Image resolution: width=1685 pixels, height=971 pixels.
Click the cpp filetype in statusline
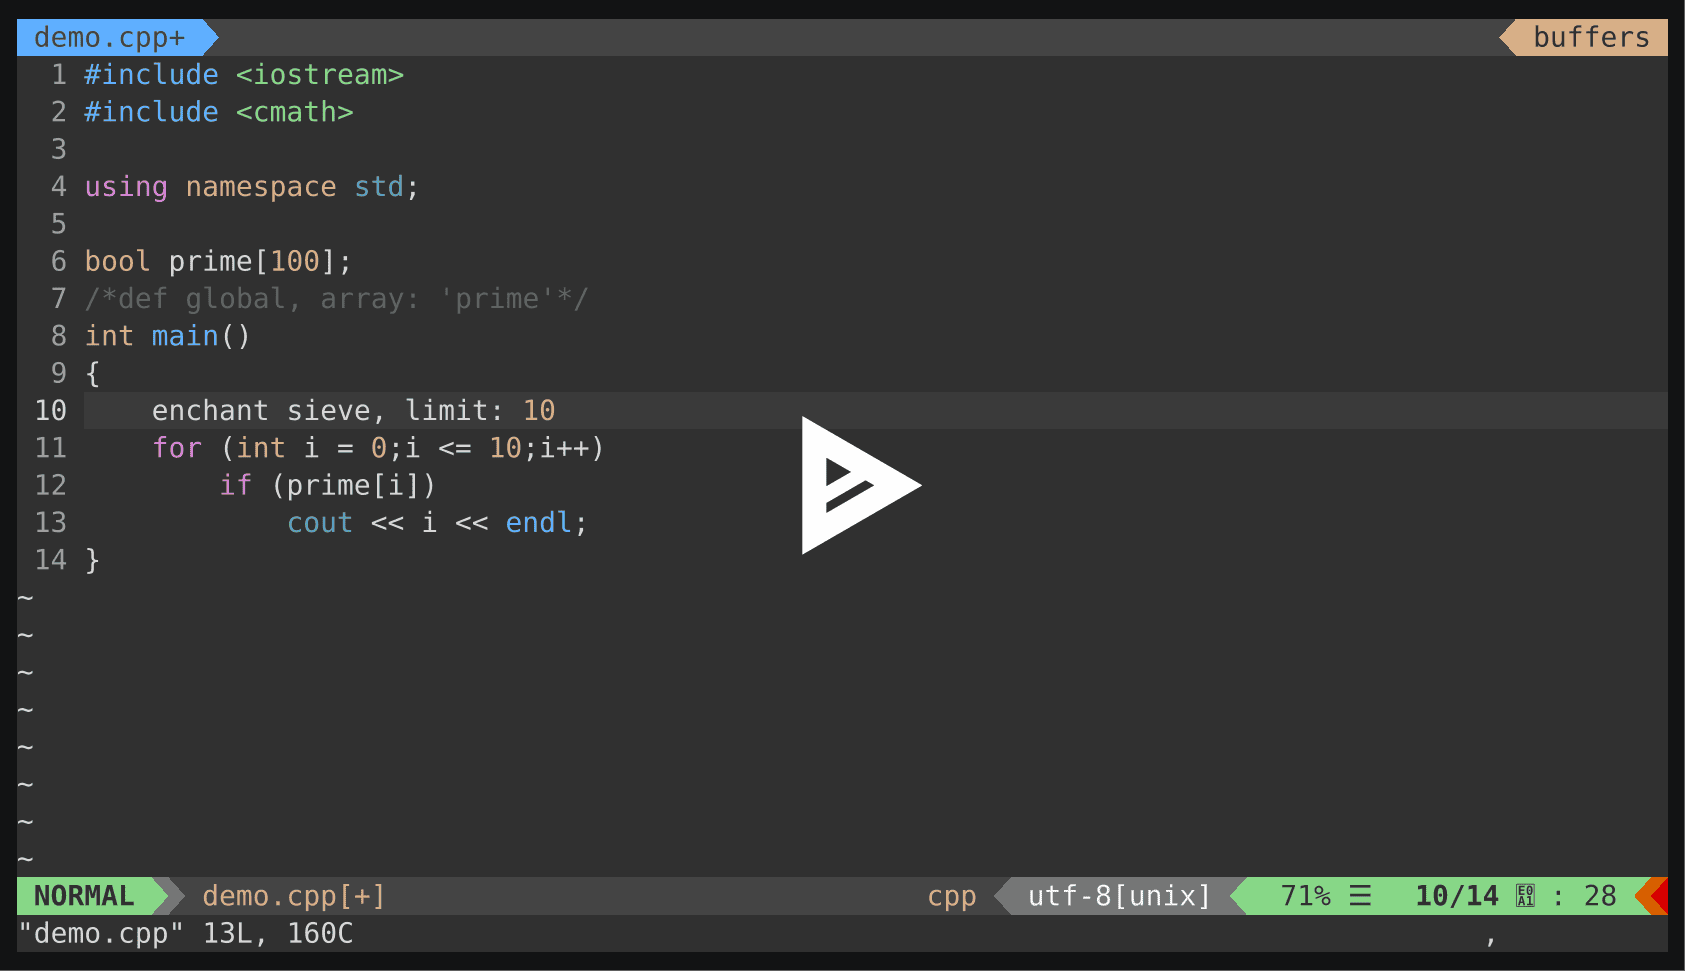tap(952, 896)
